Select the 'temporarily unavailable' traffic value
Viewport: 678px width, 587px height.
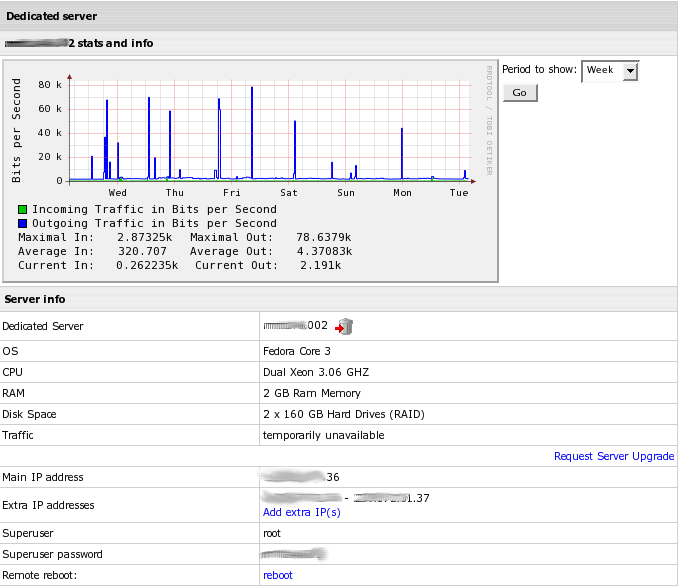point(323,435)
